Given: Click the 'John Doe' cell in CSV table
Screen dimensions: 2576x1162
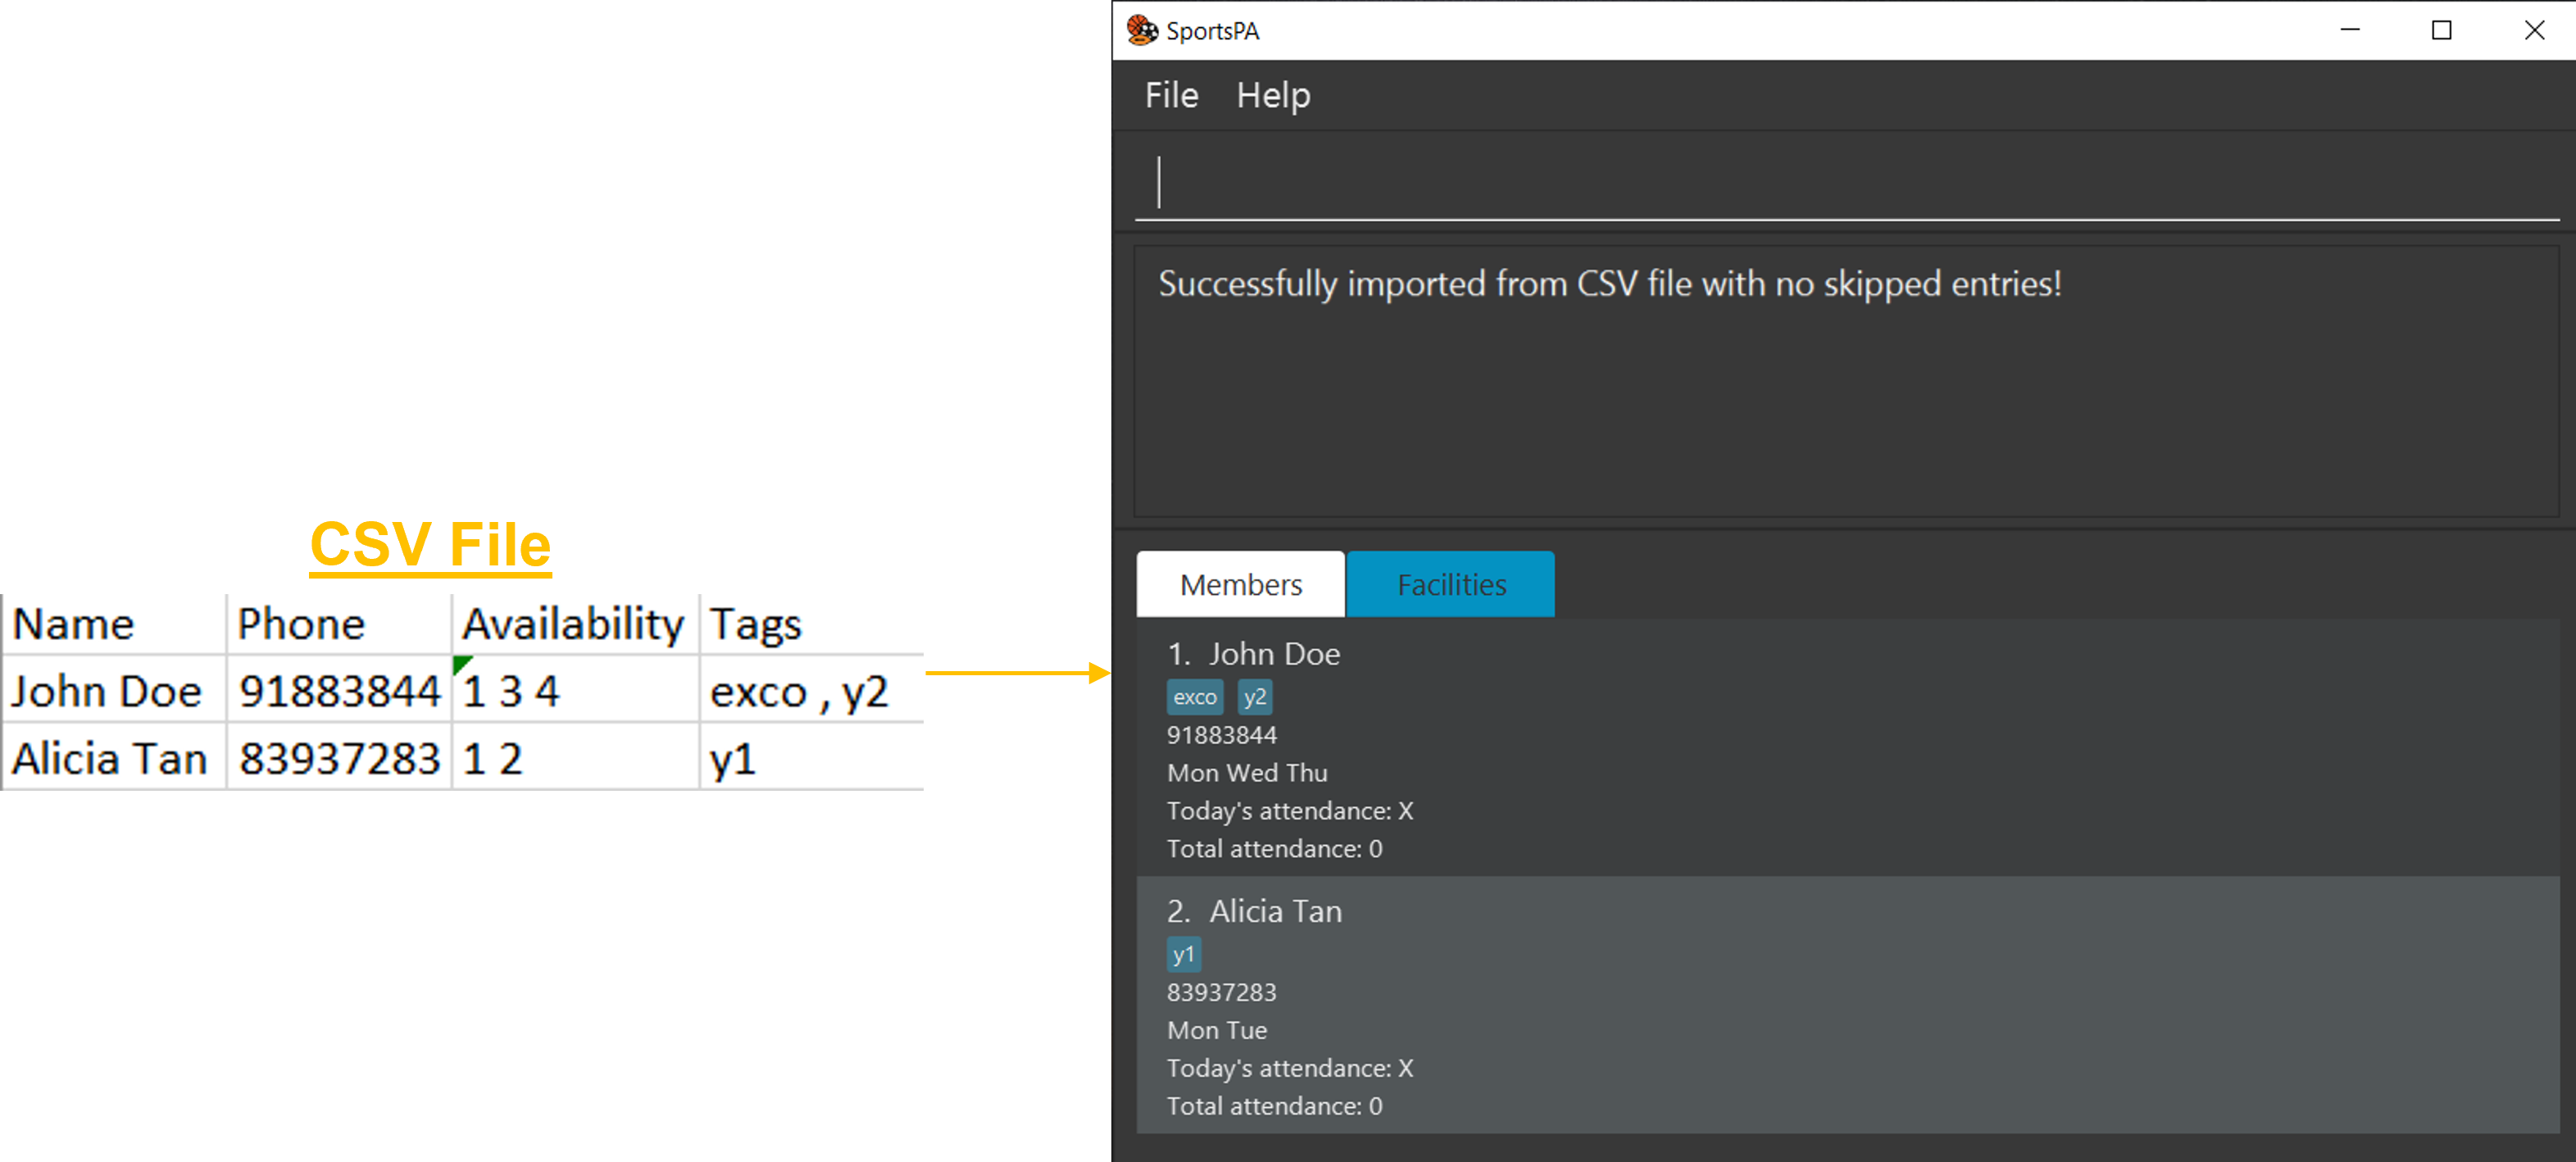Looking at the screenshot, I should (x=114, y=690).
